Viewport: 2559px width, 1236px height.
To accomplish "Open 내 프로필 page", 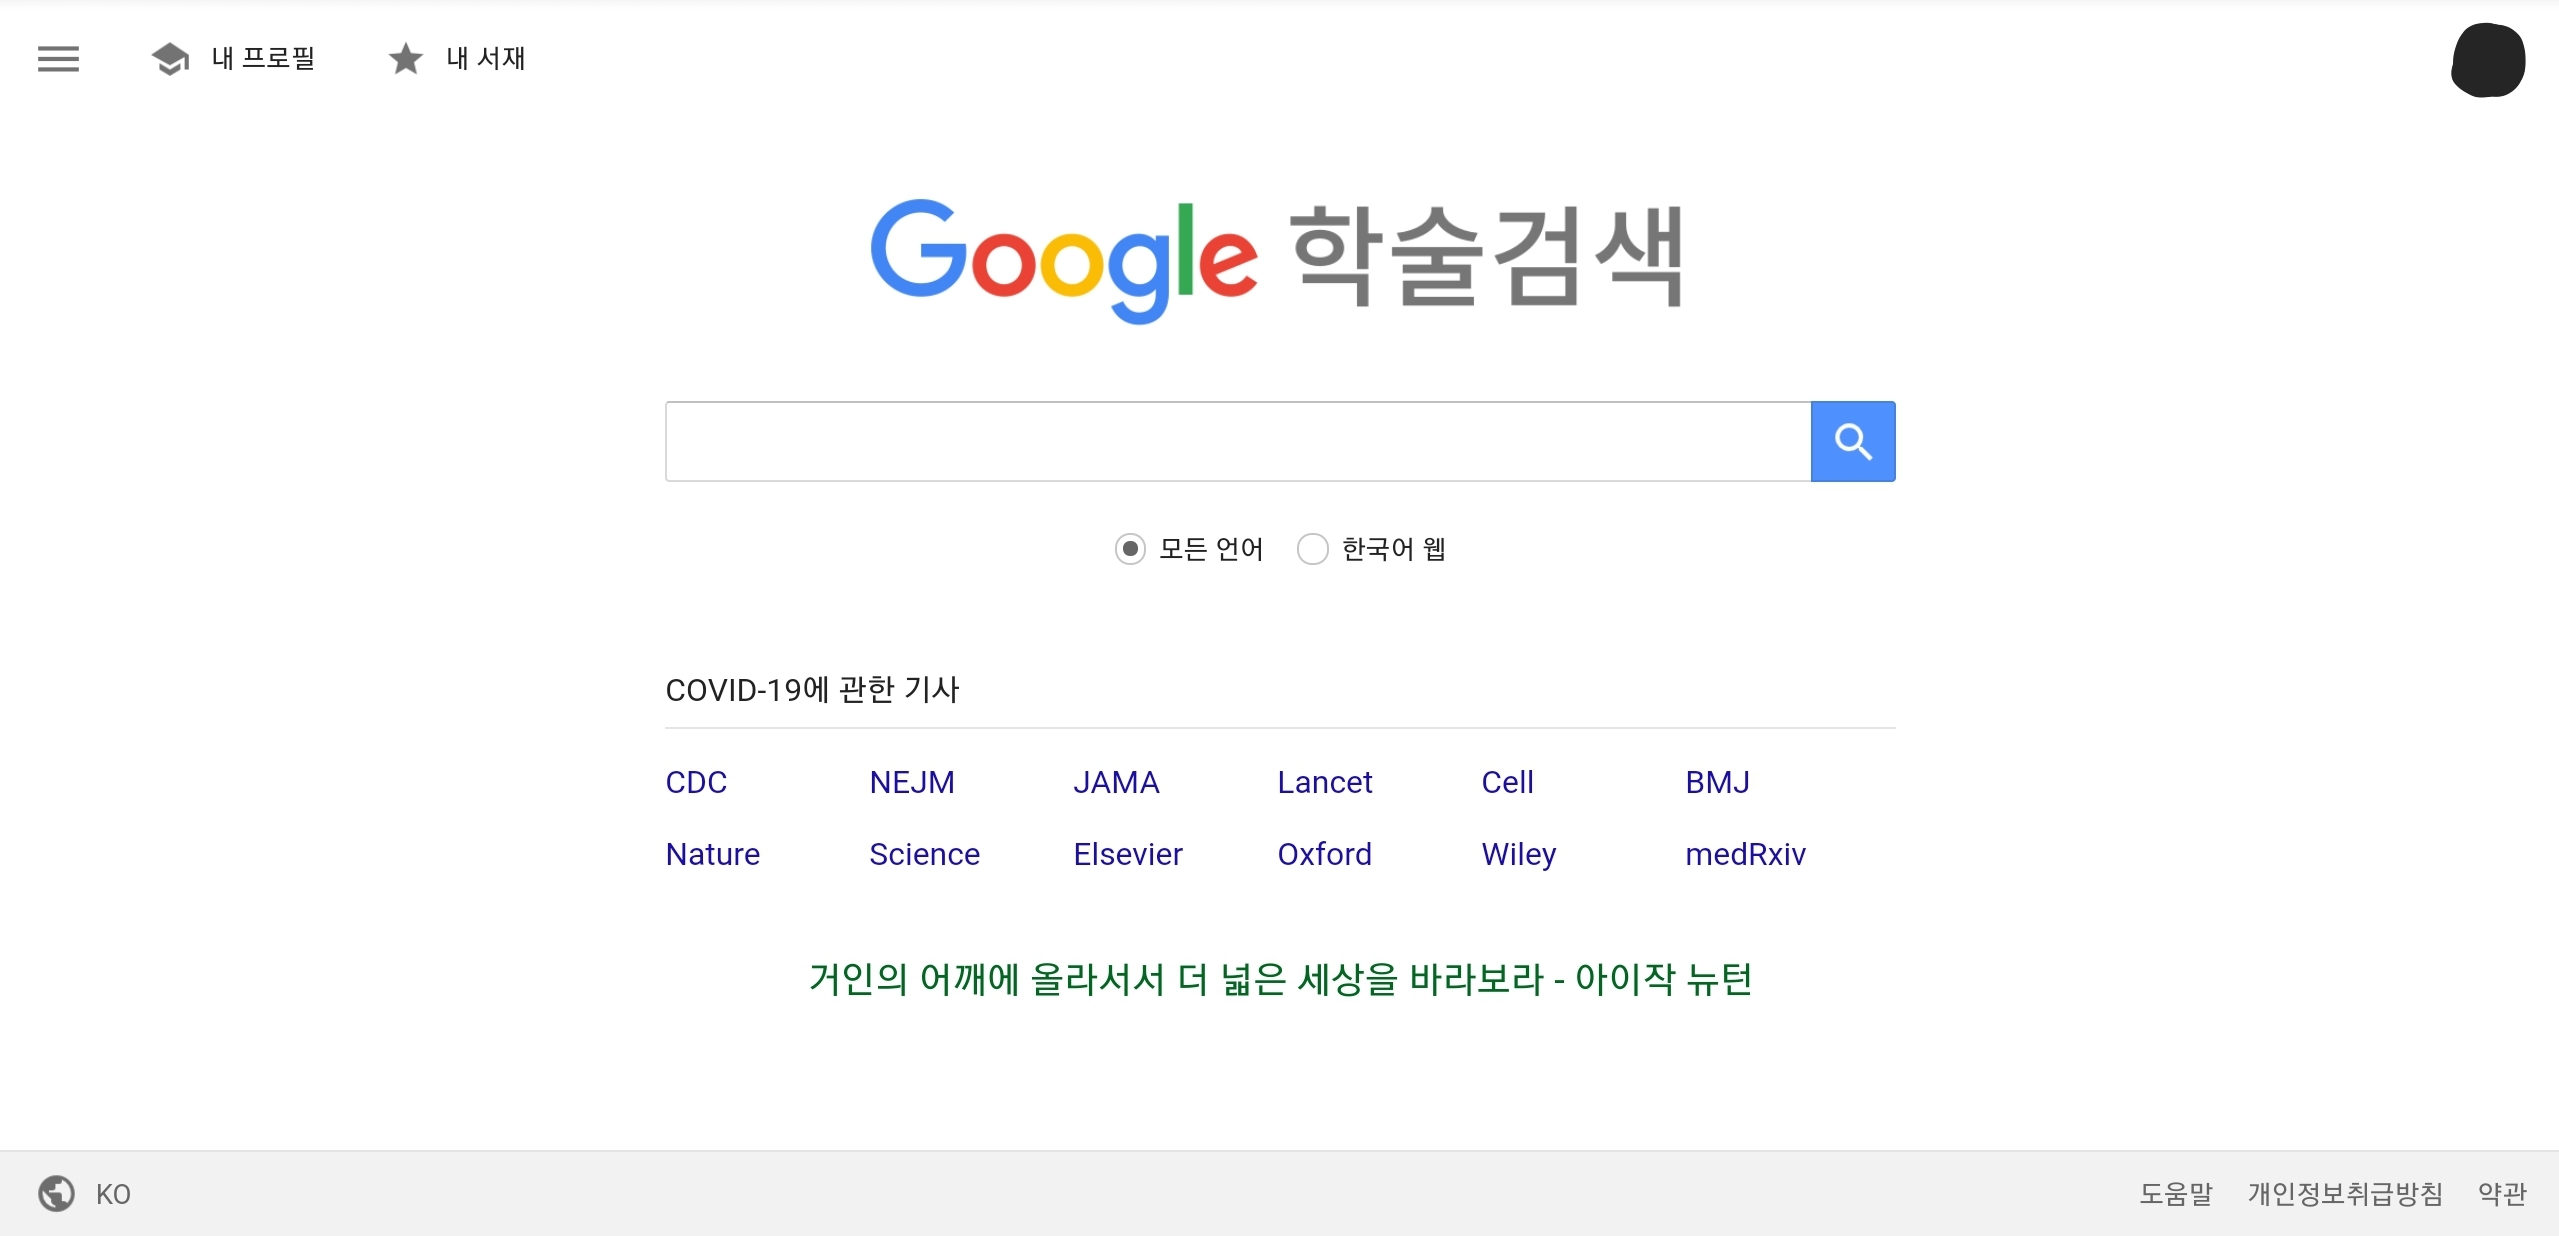I will (264, 59).
